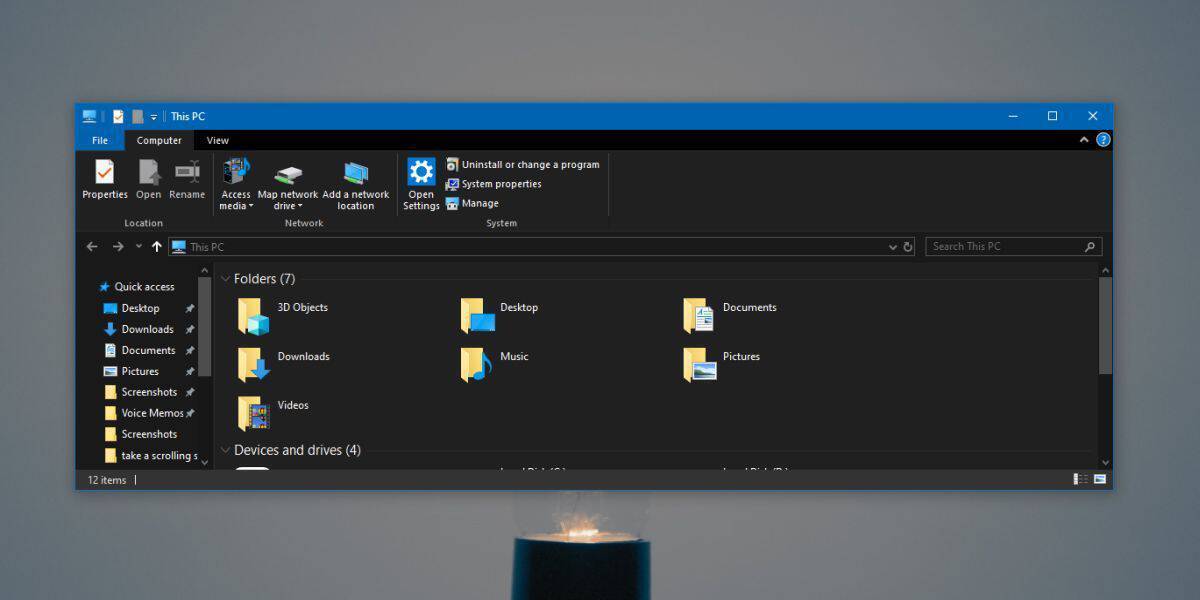The height and width of the screenshot is (600, 1200).
Task: Collapse the Devices and drives group
Action: point(225,451)
